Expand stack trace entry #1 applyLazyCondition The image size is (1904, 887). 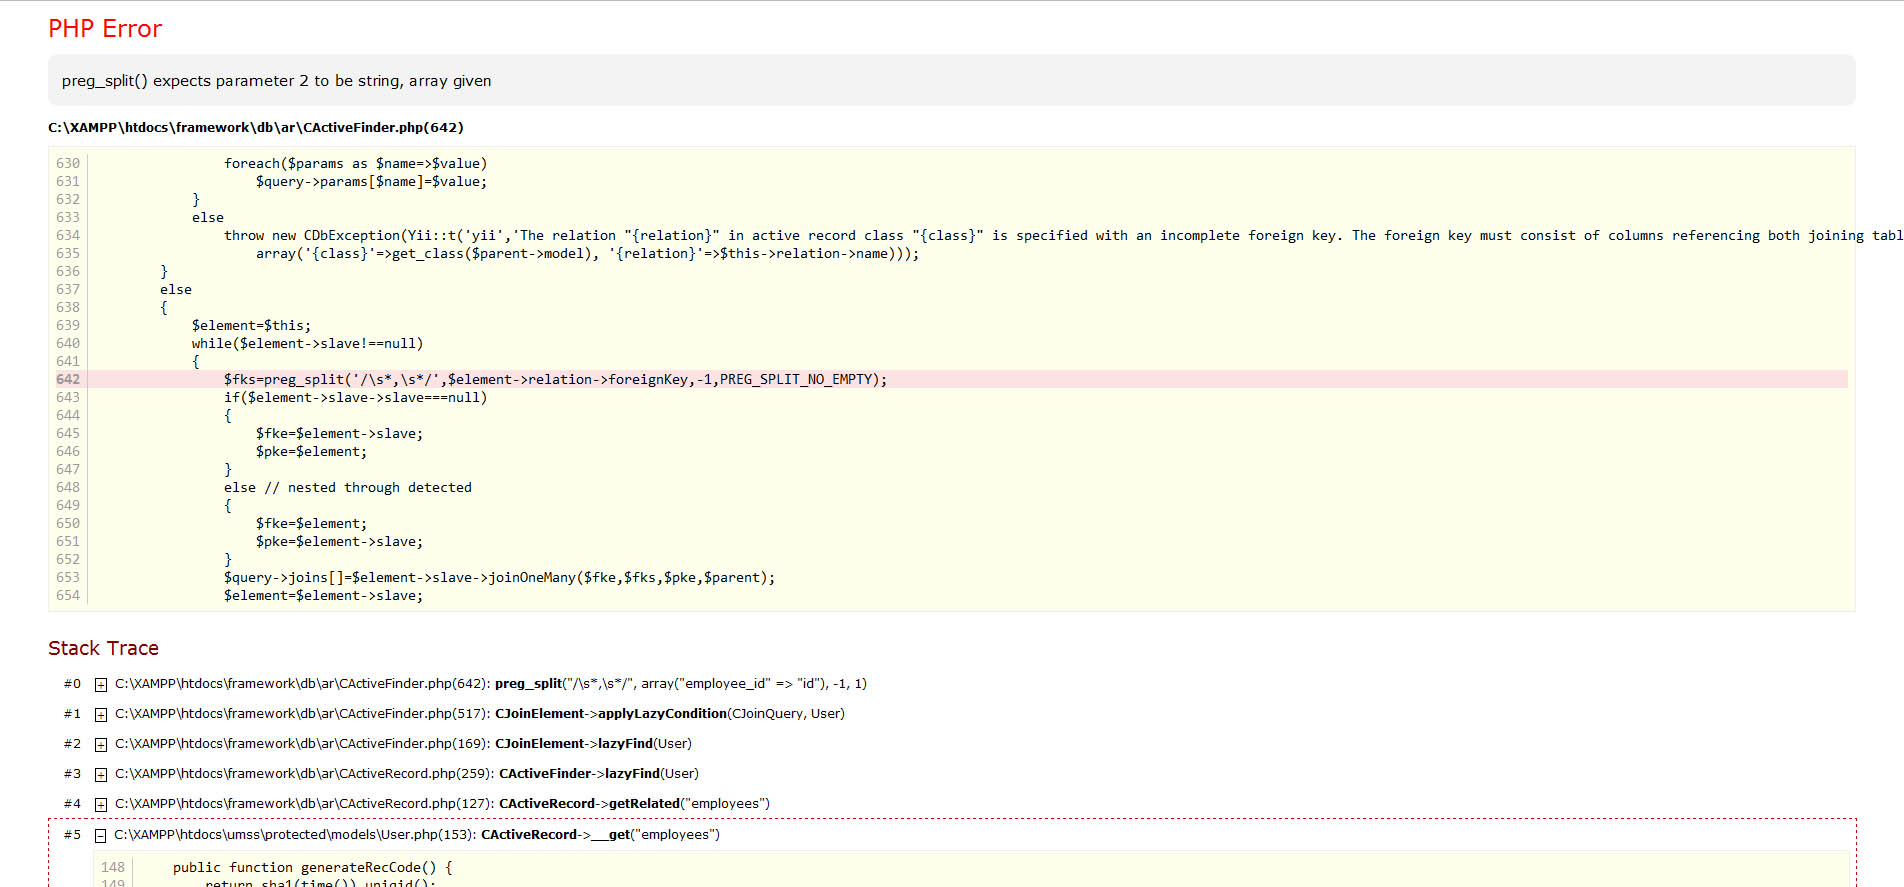point(101,715)
